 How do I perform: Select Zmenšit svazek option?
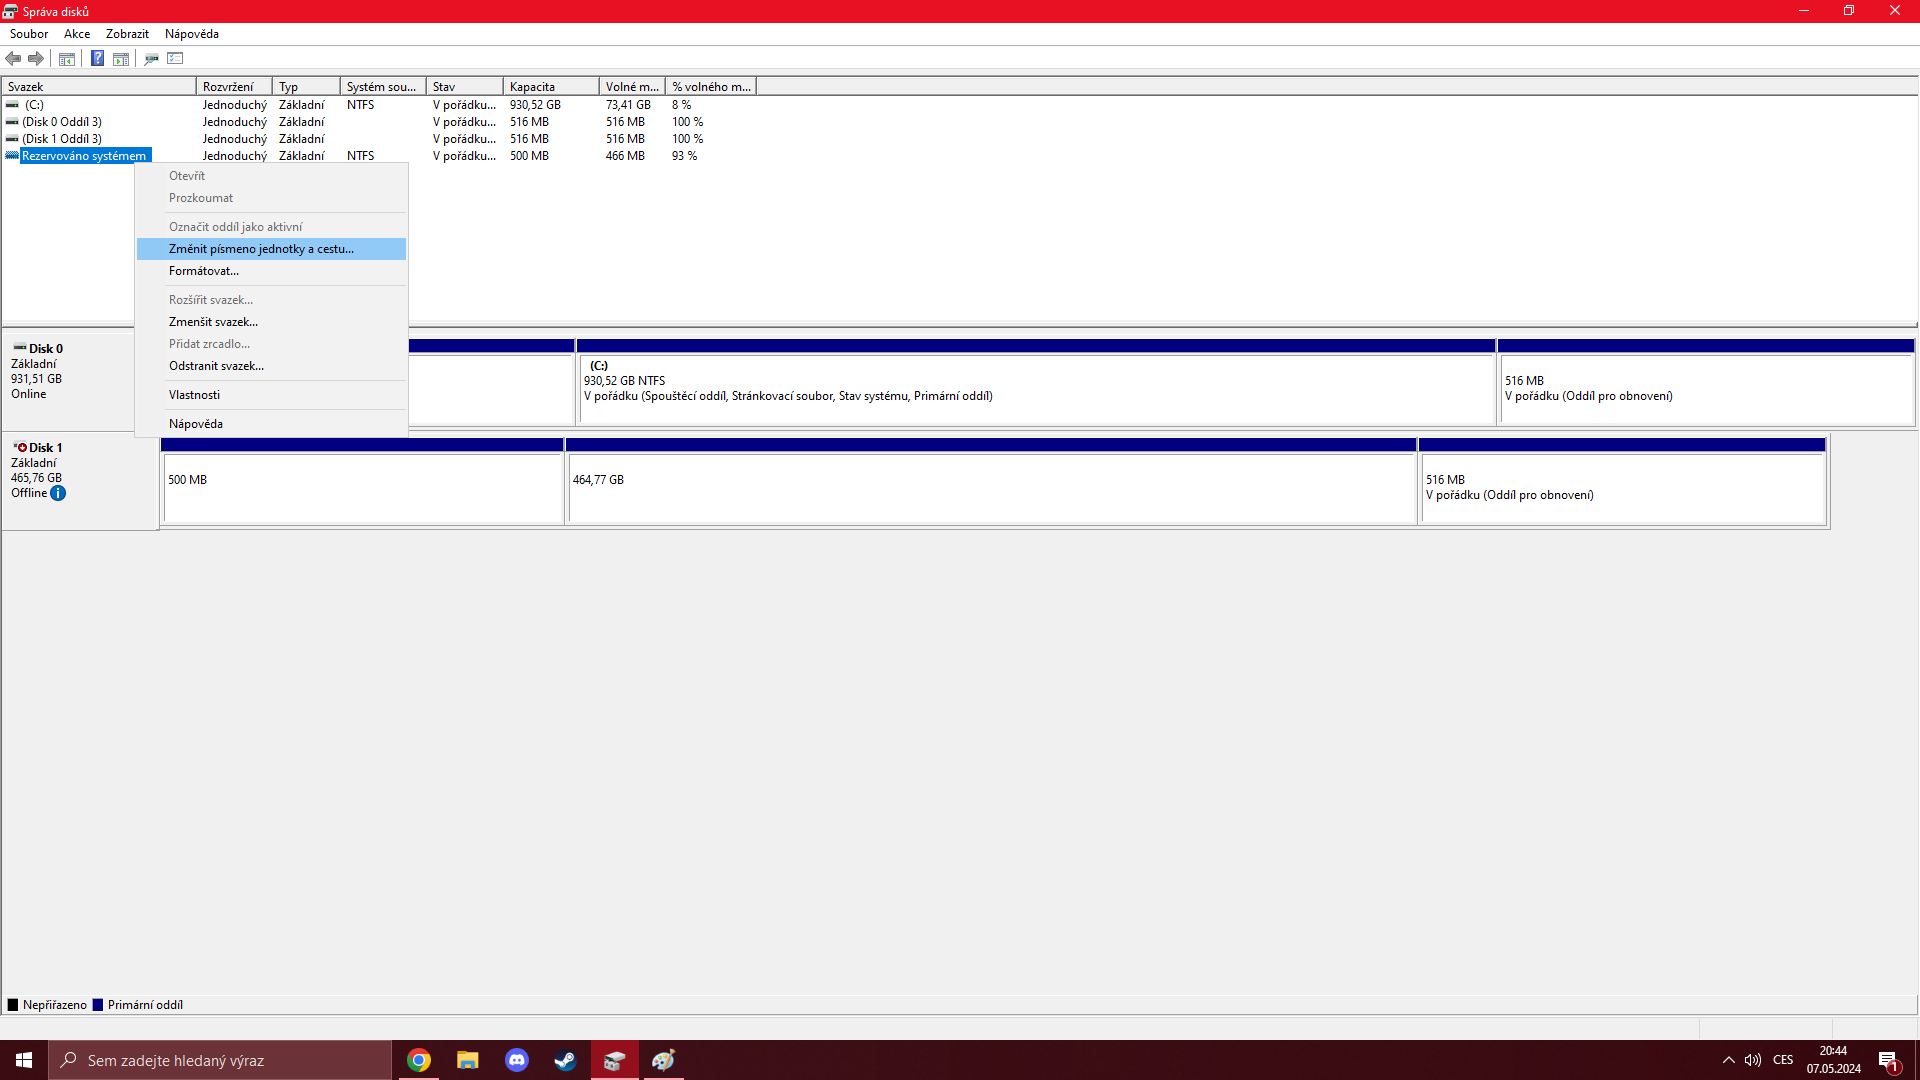(213, 322)
